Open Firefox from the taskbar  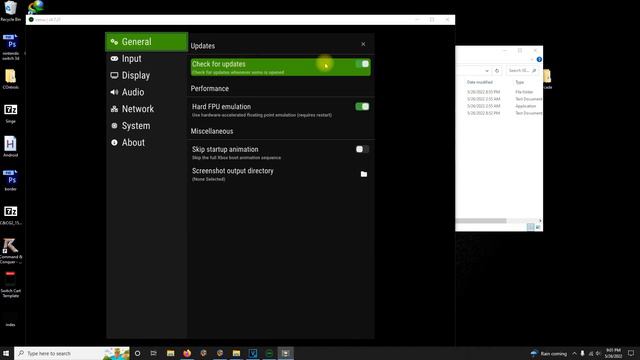click(187, 353)
